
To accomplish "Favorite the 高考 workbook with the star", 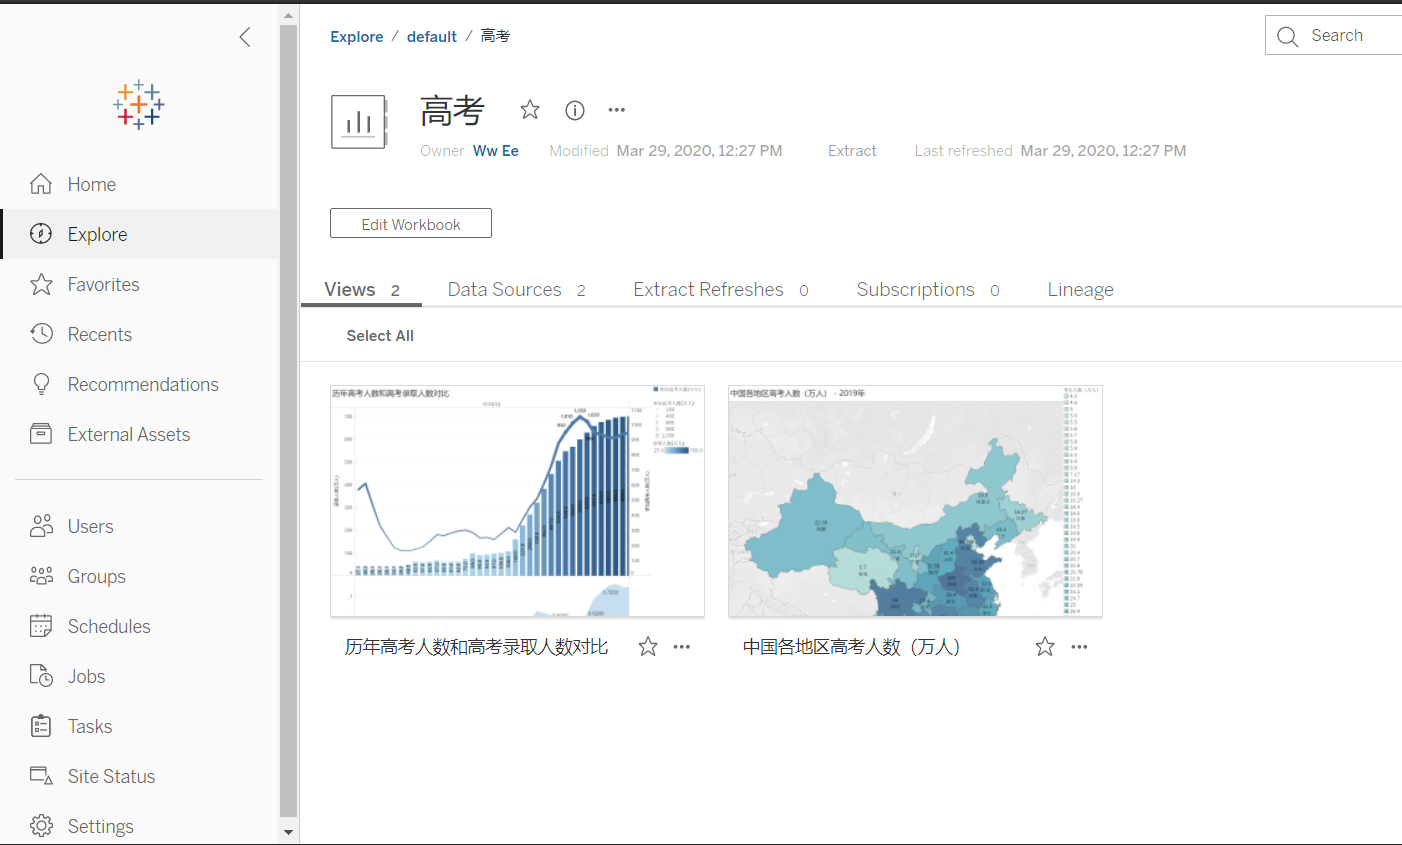I will point(529,110).
